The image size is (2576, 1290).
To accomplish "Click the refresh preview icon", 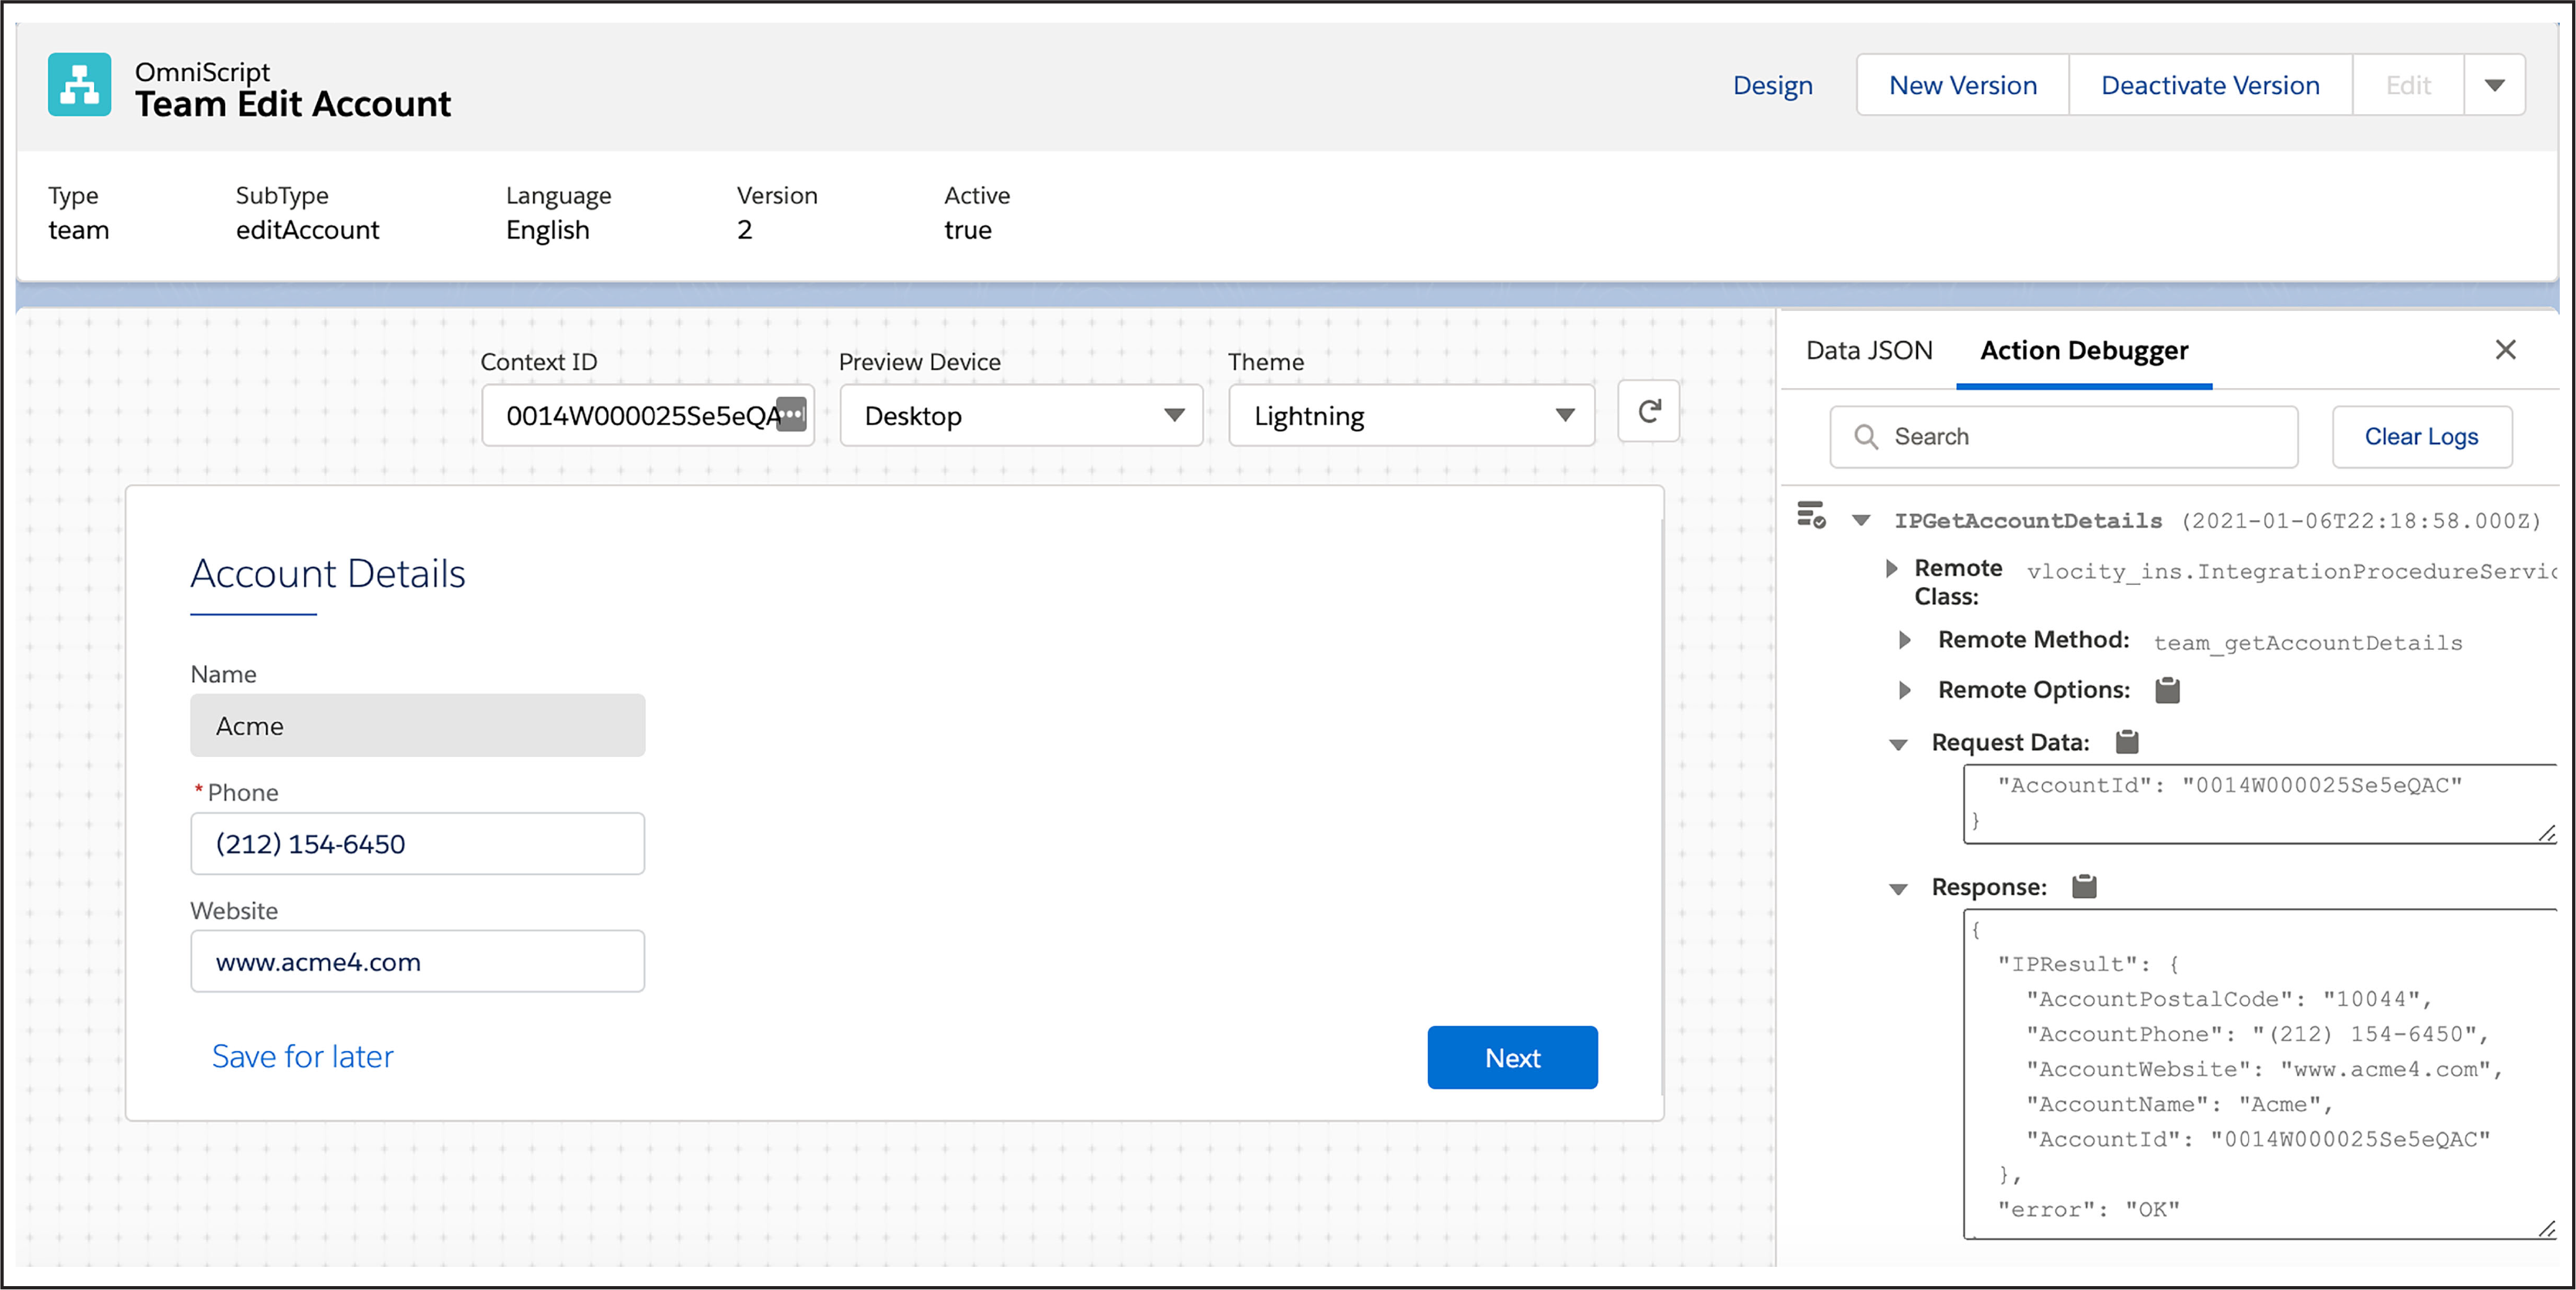I will click(x=1649, y=412).
